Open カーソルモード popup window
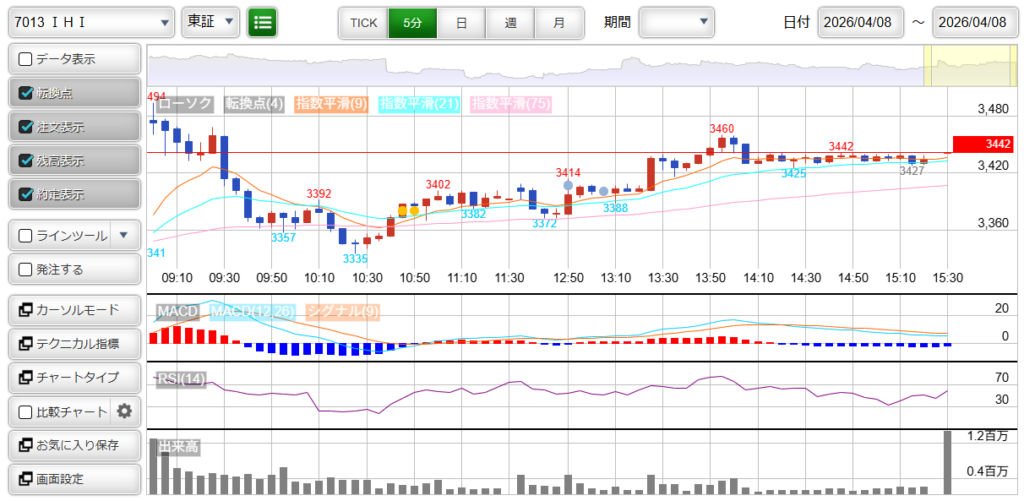The height and width of the screenshot is (501, 1024). (74, 310)
